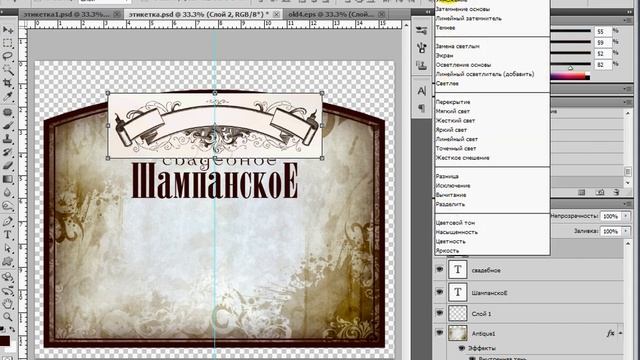Select the Слой 1 layer name
The width and height of the screenshot is (640, 360).
[x=481, y=313]
